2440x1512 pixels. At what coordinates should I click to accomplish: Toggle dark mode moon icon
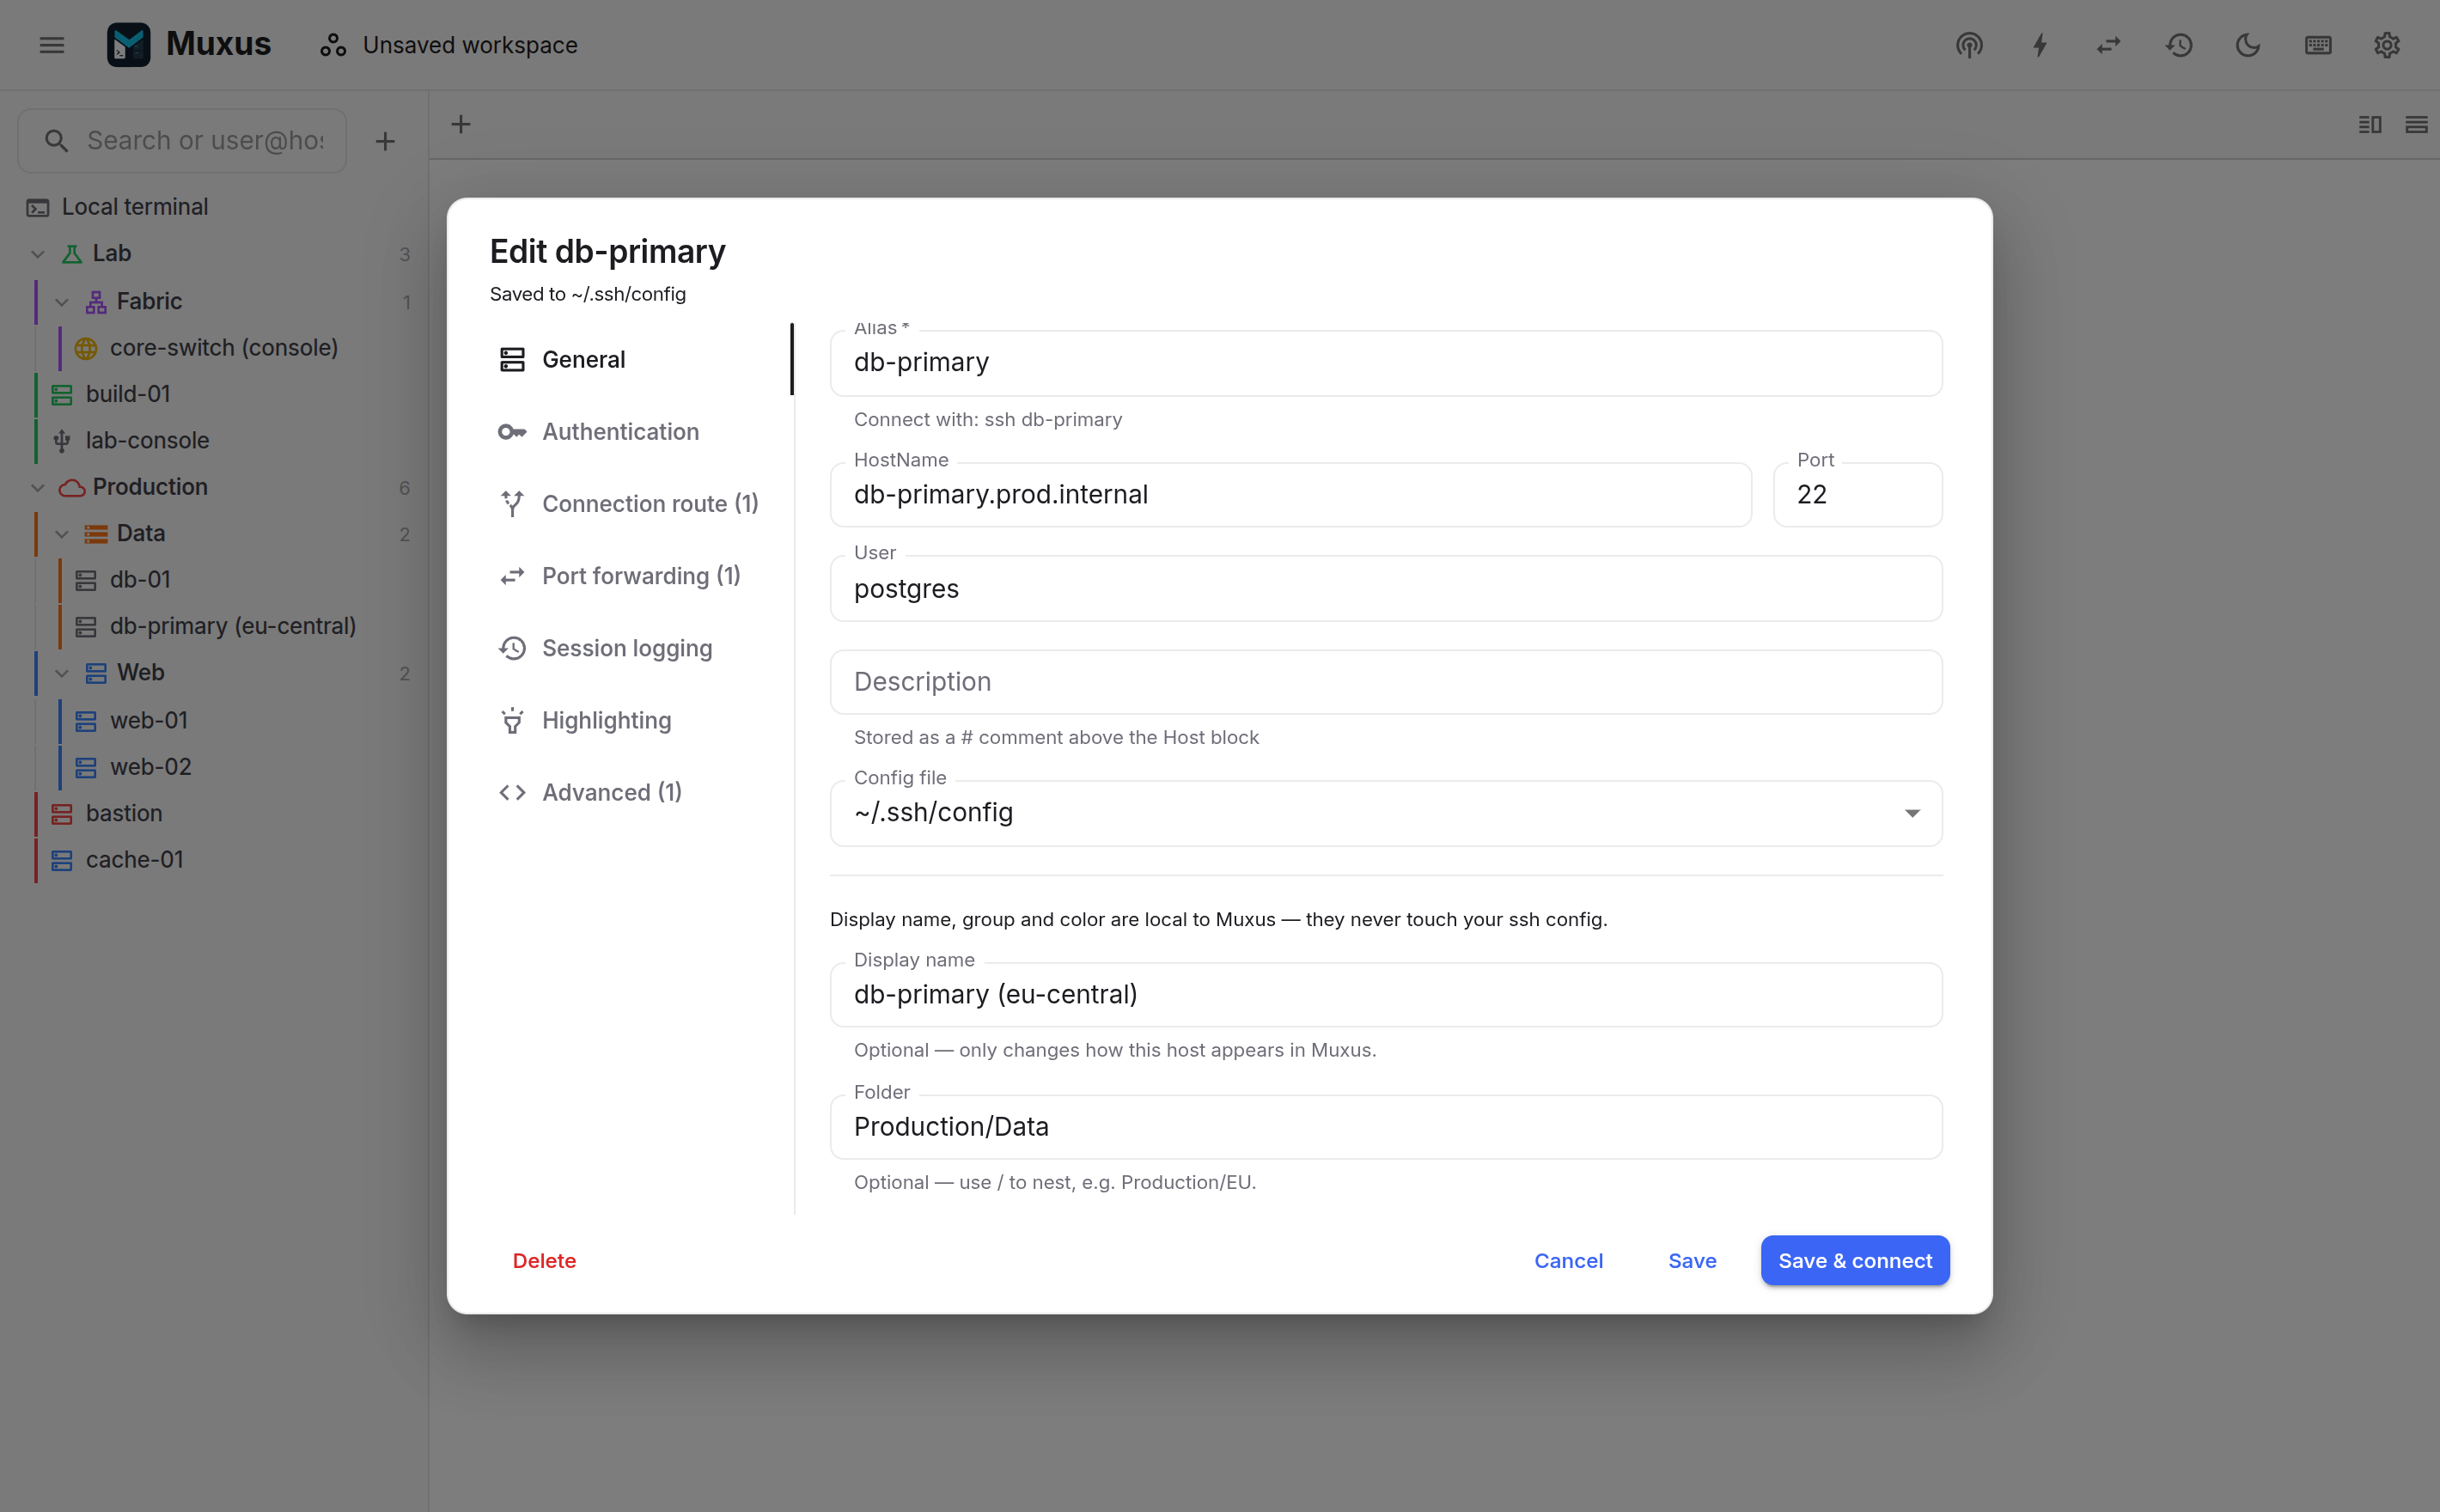tap(2248, 45)
